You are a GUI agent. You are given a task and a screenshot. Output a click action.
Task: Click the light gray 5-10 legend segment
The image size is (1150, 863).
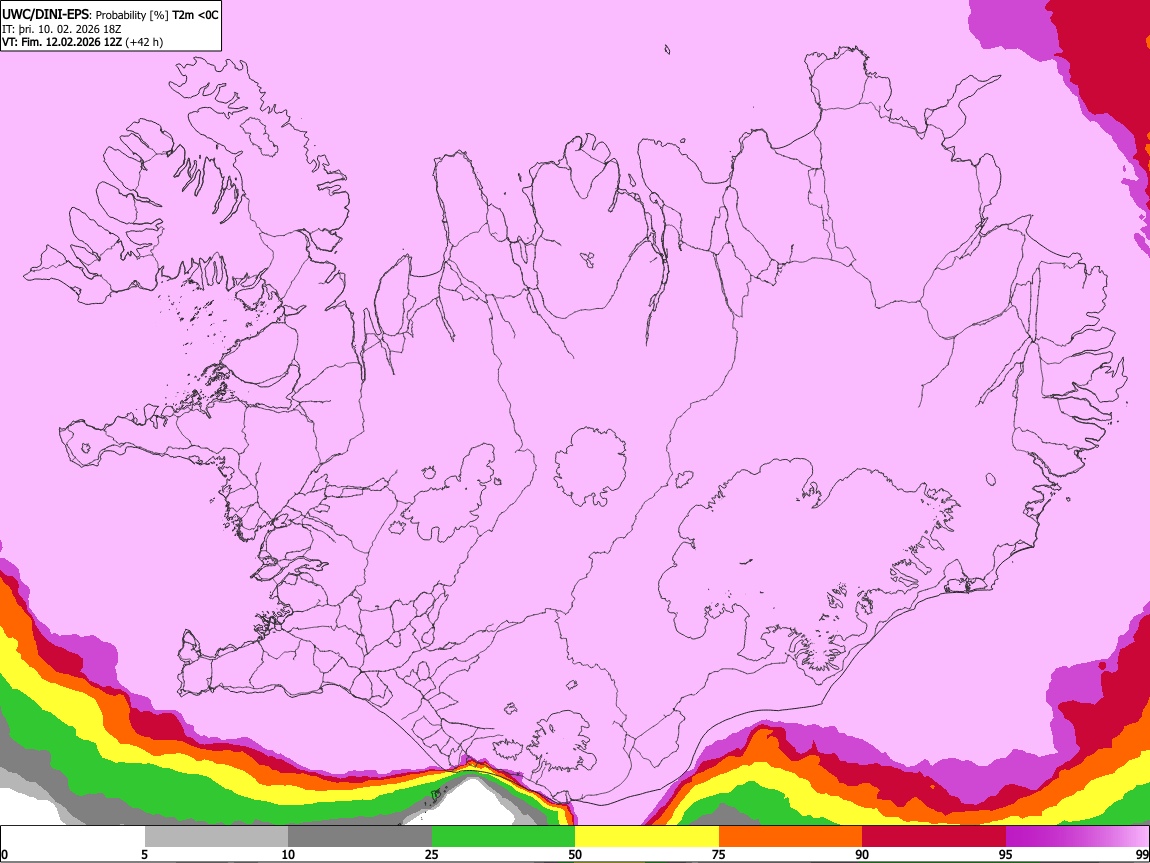coord(216,837)
